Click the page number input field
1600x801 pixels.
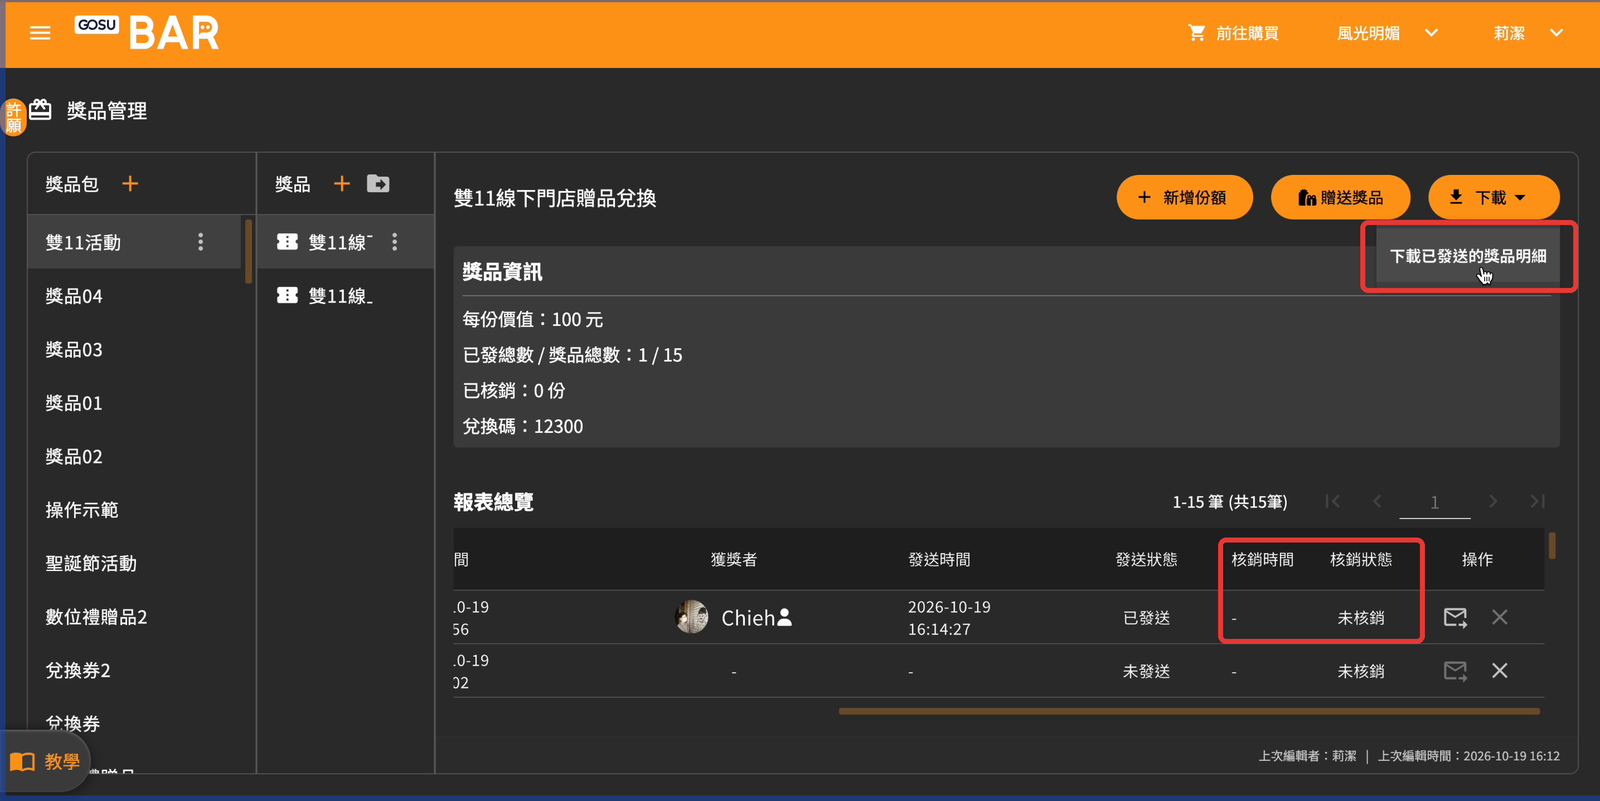pos(1435,502)
